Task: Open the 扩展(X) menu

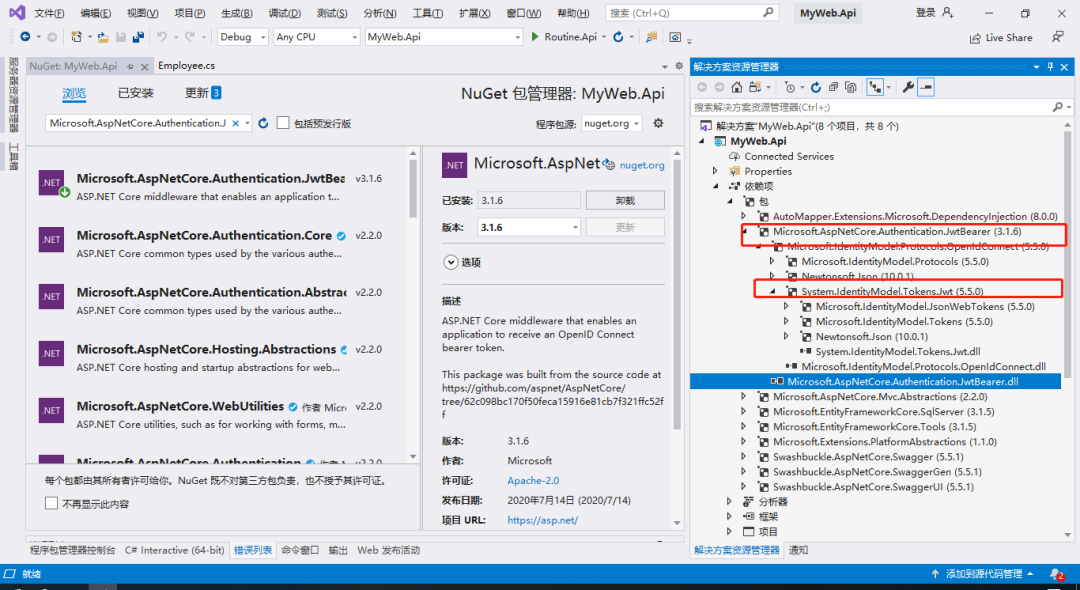Action: click(x=475, y=13)
